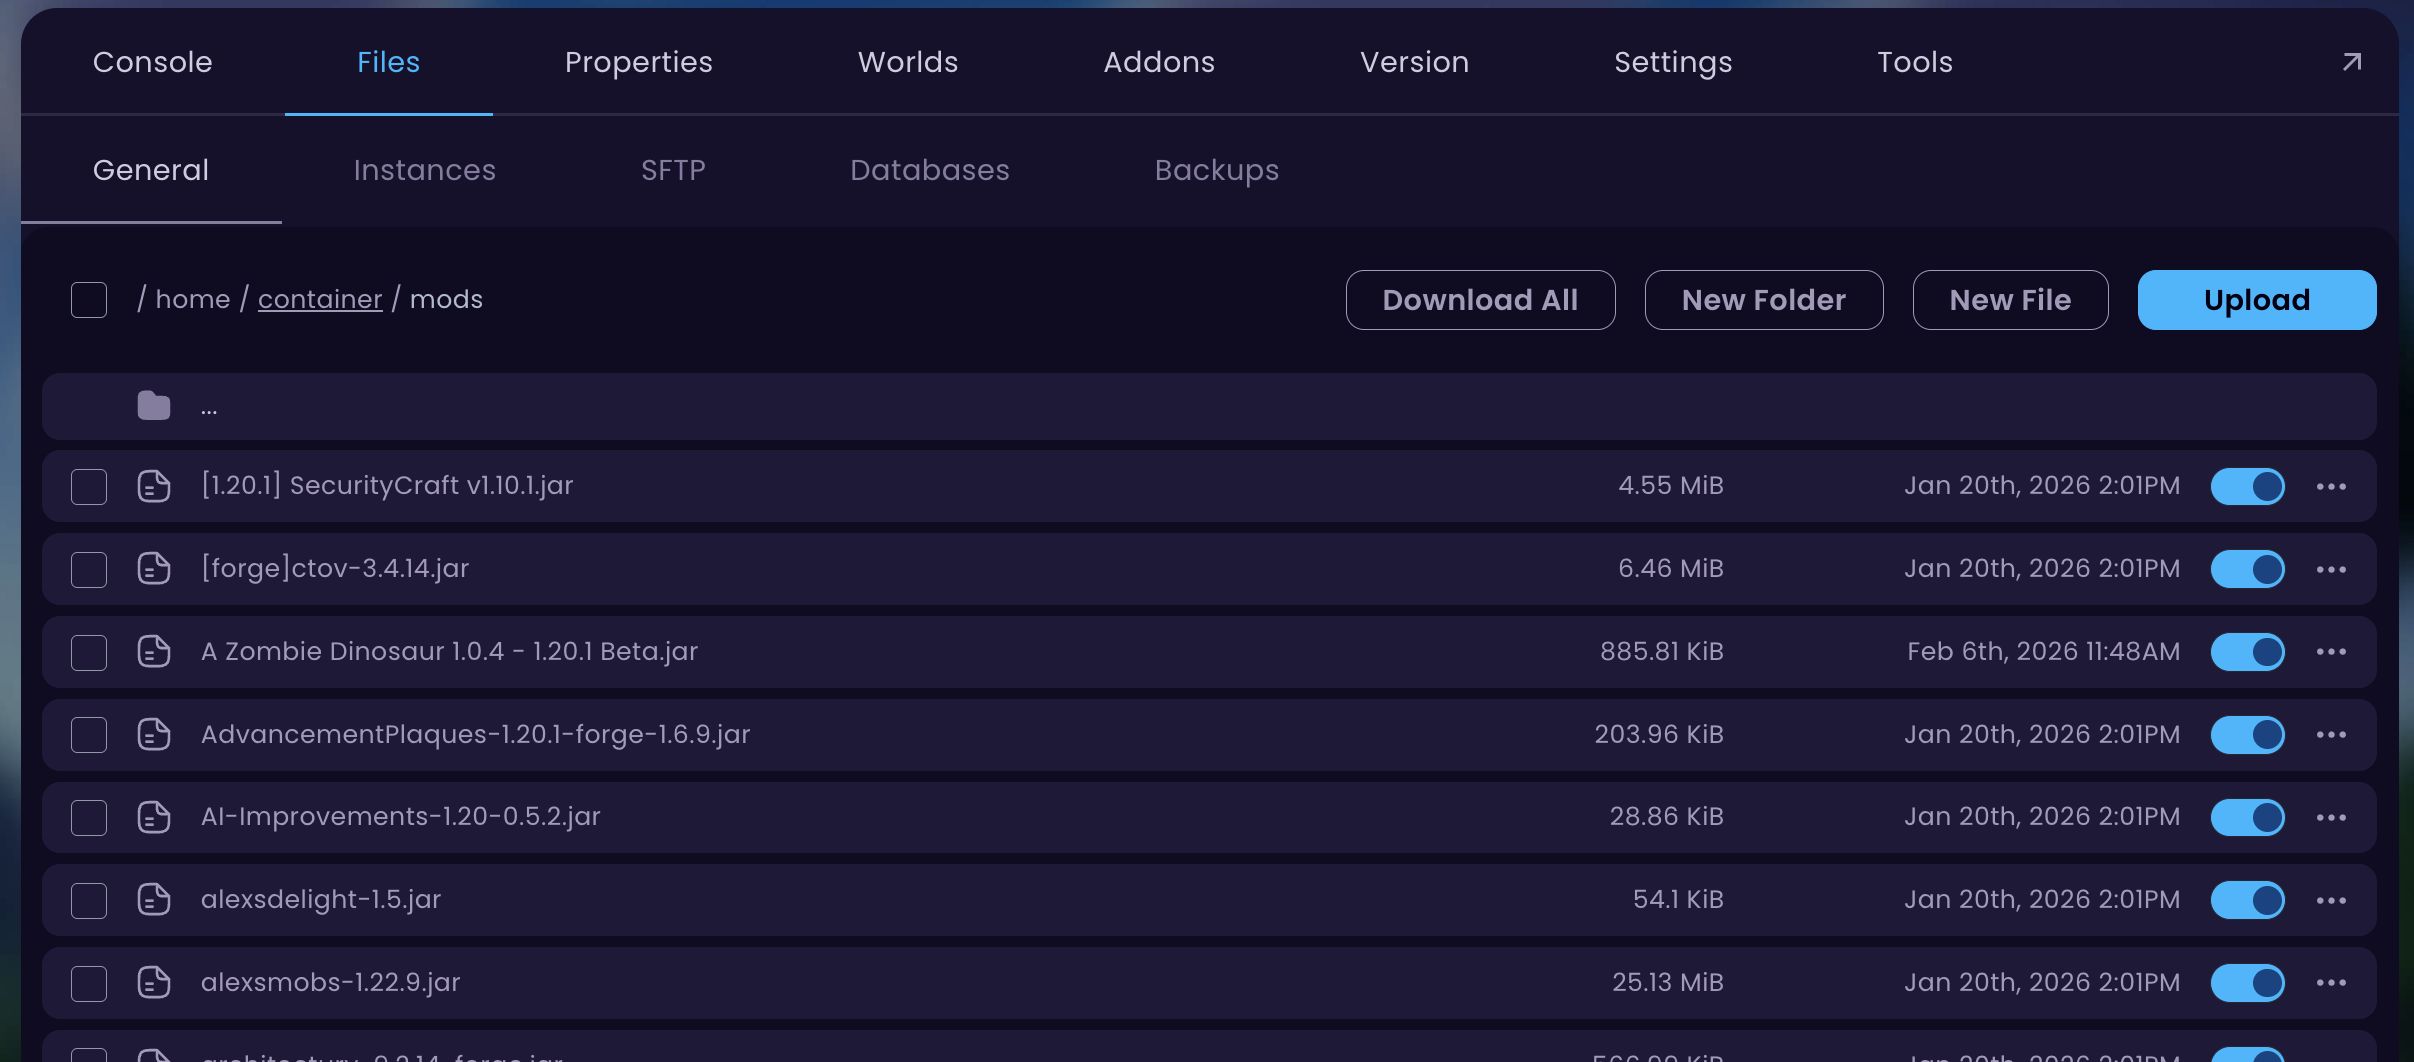Screen dimensions: 2414x1062
Task: Select the General sub-tab
Action: tap(151, 170)
